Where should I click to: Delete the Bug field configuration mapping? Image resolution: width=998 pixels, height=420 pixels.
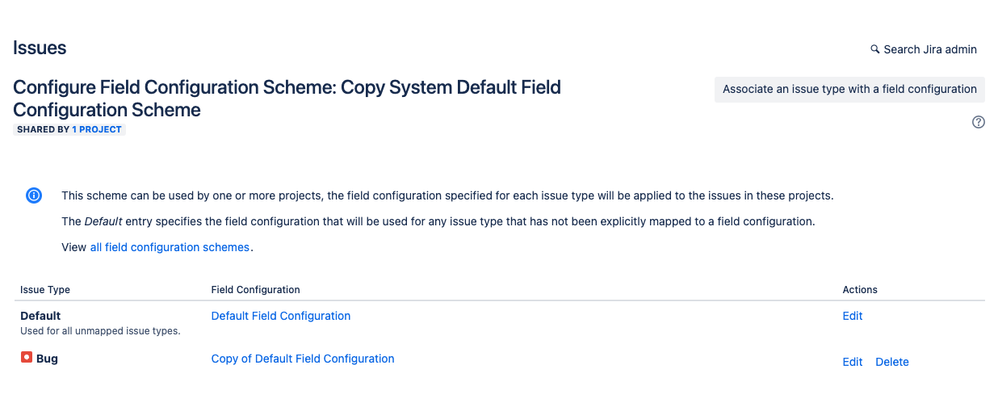click(x=892, y=362)
